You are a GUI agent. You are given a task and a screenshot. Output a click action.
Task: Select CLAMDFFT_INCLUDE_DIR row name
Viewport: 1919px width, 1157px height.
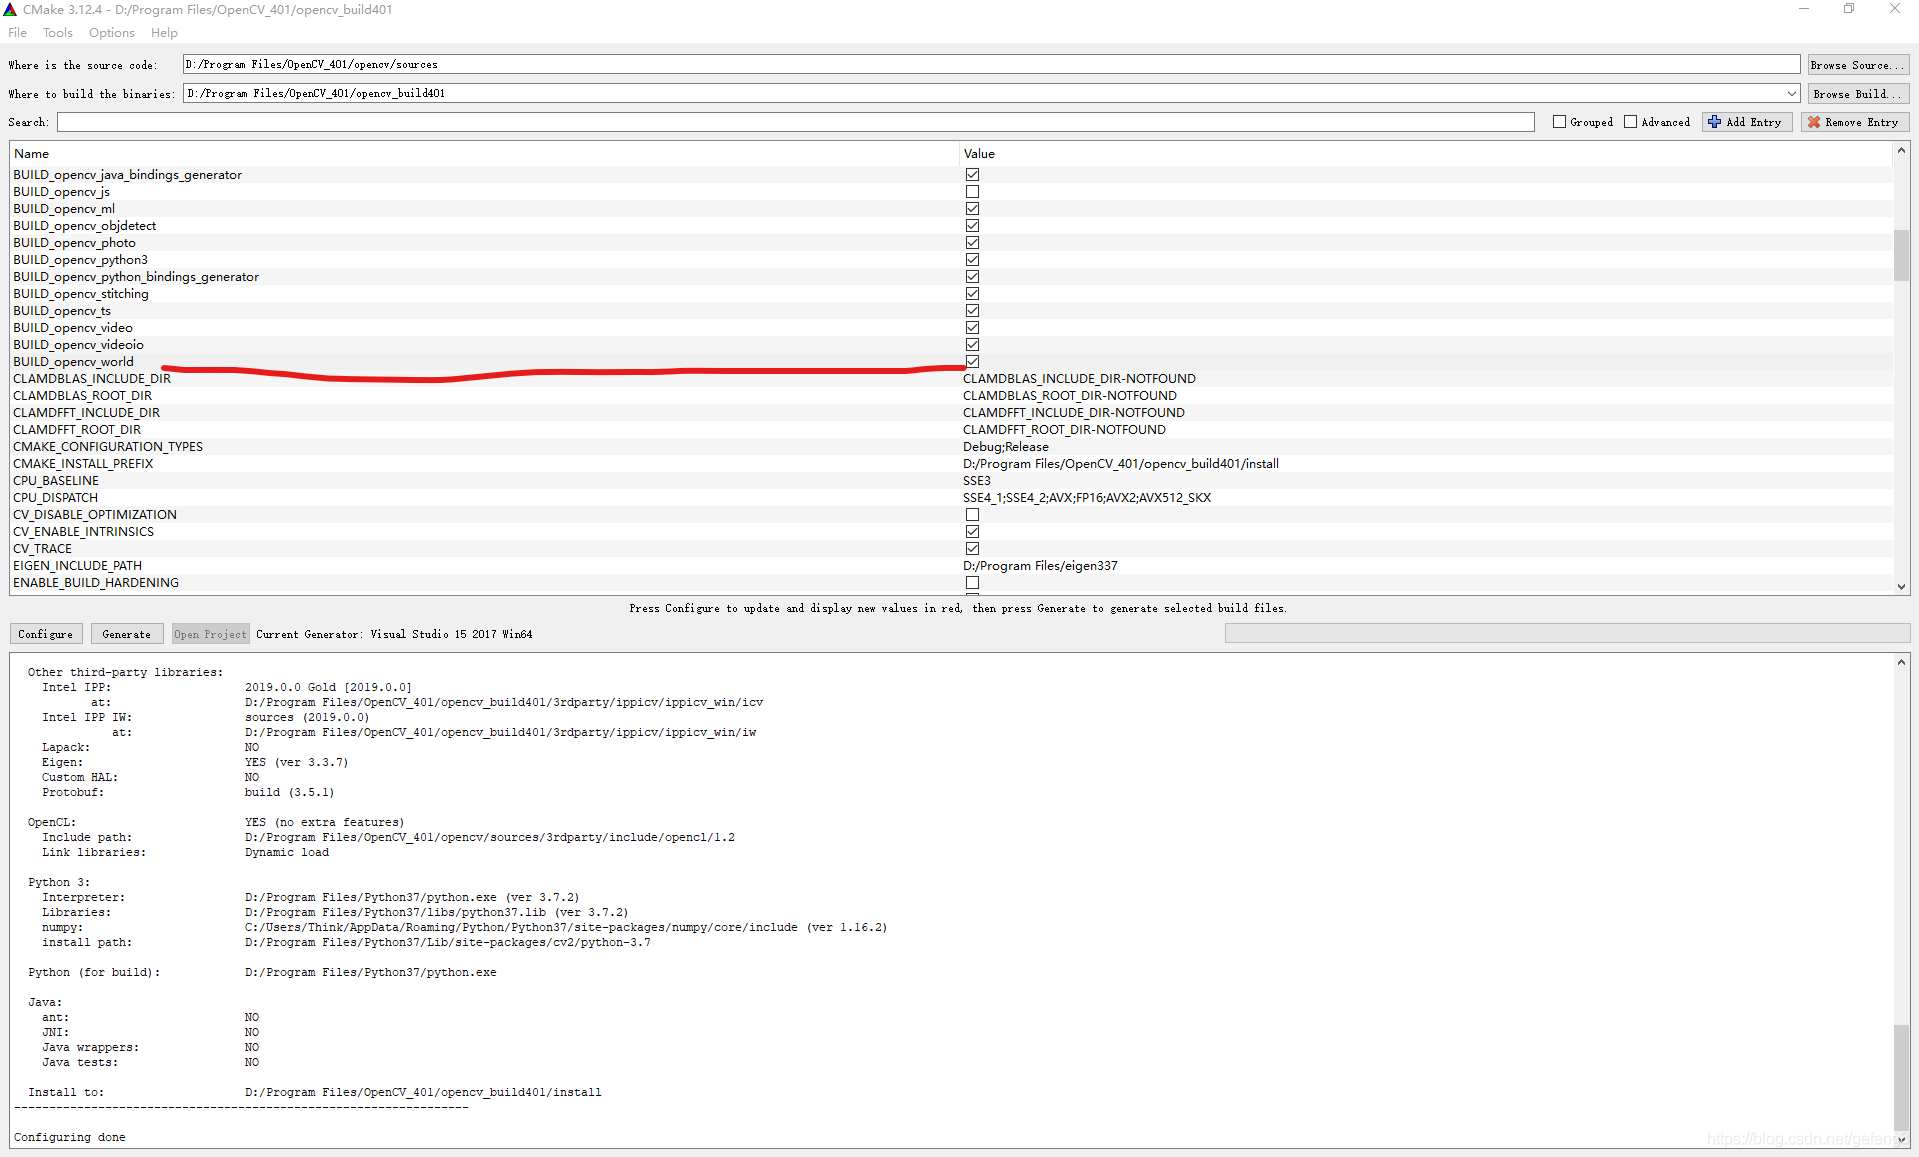pyautogui.click(x=86, y=413)
